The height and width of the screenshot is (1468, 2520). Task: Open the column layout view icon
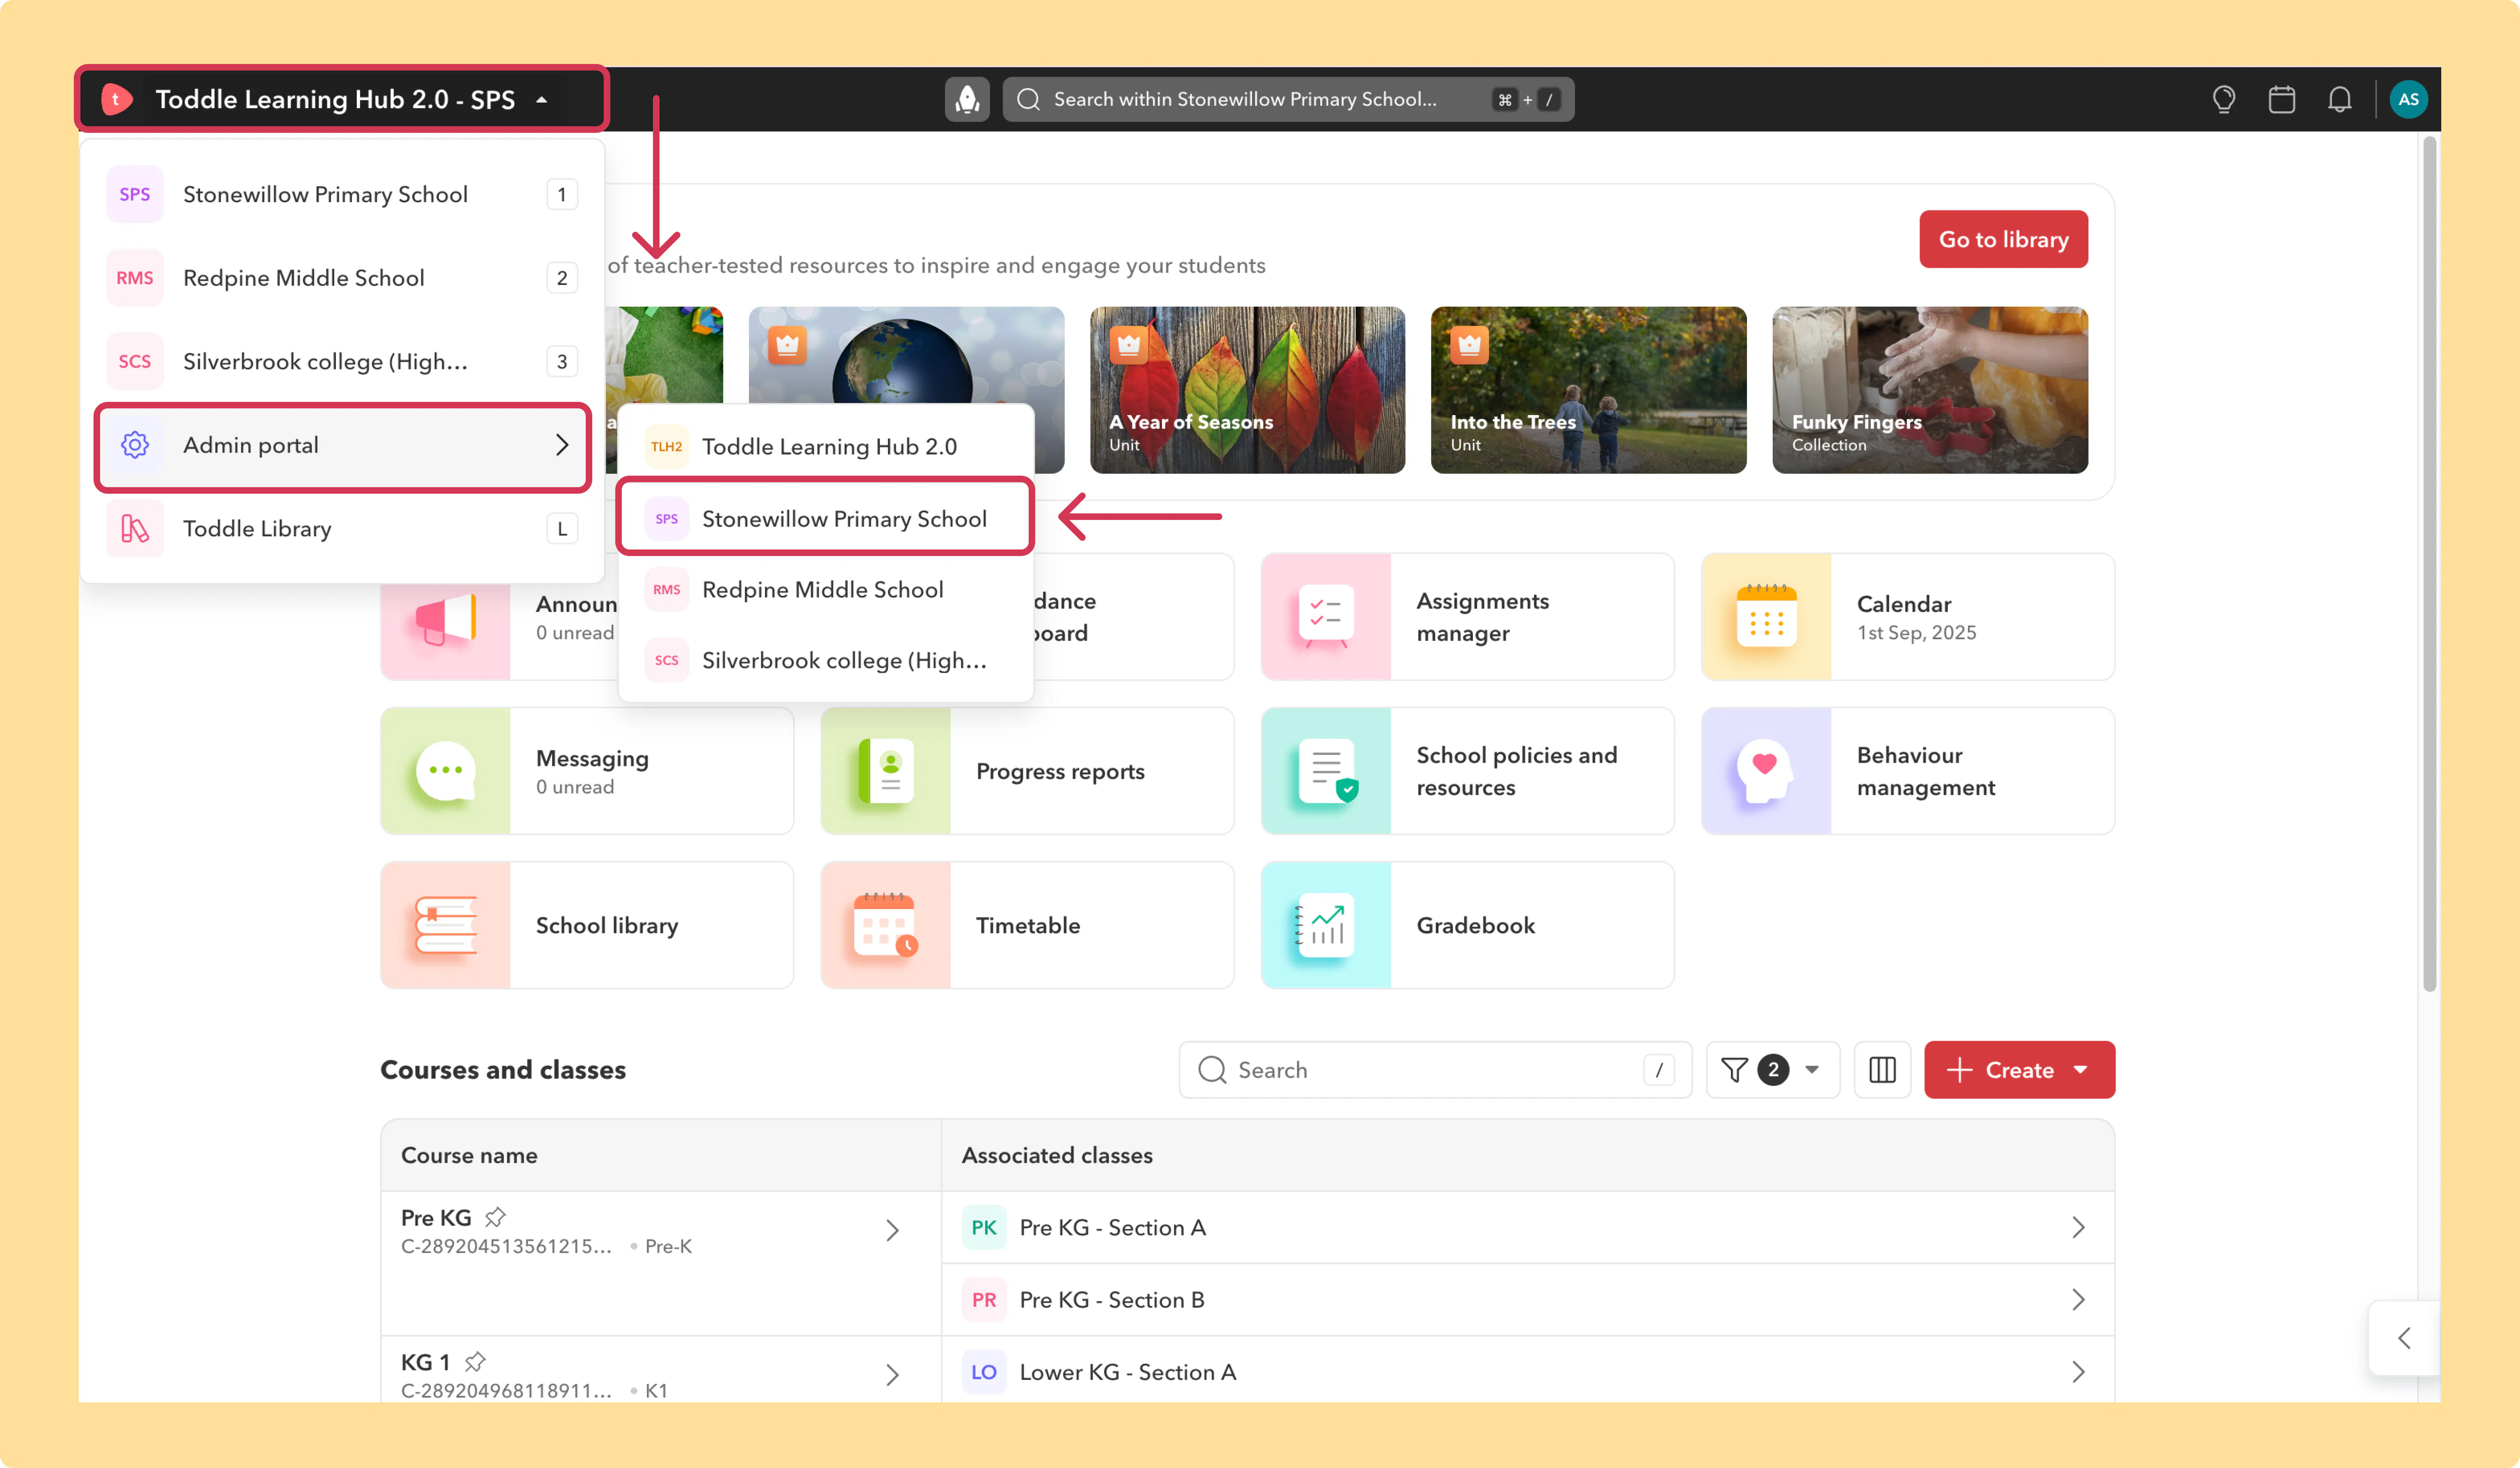pos(1882,1070)
